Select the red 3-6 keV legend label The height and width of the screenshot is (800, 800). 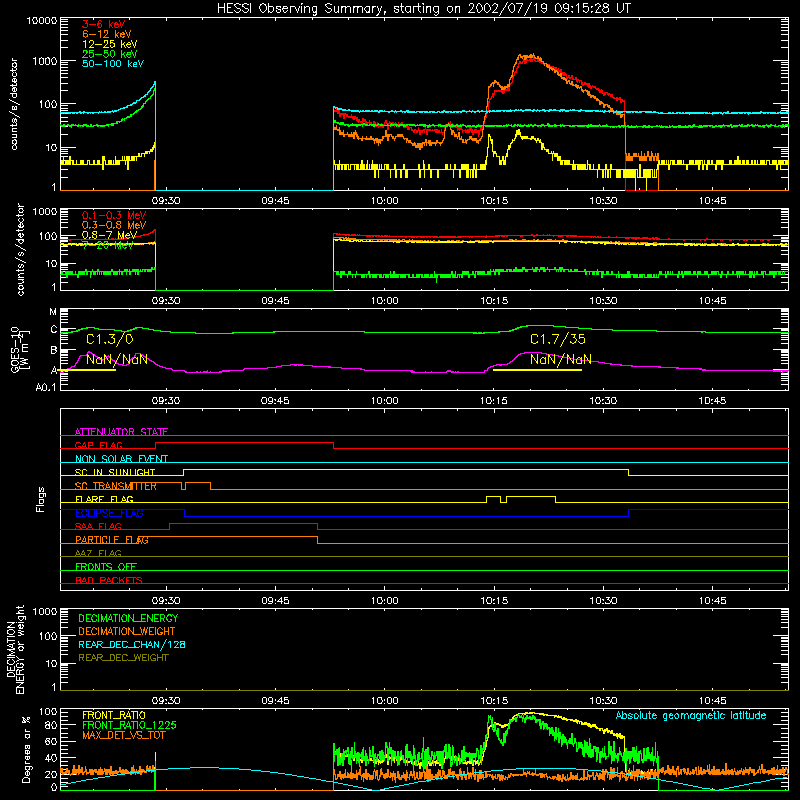[x=103, y=24]
